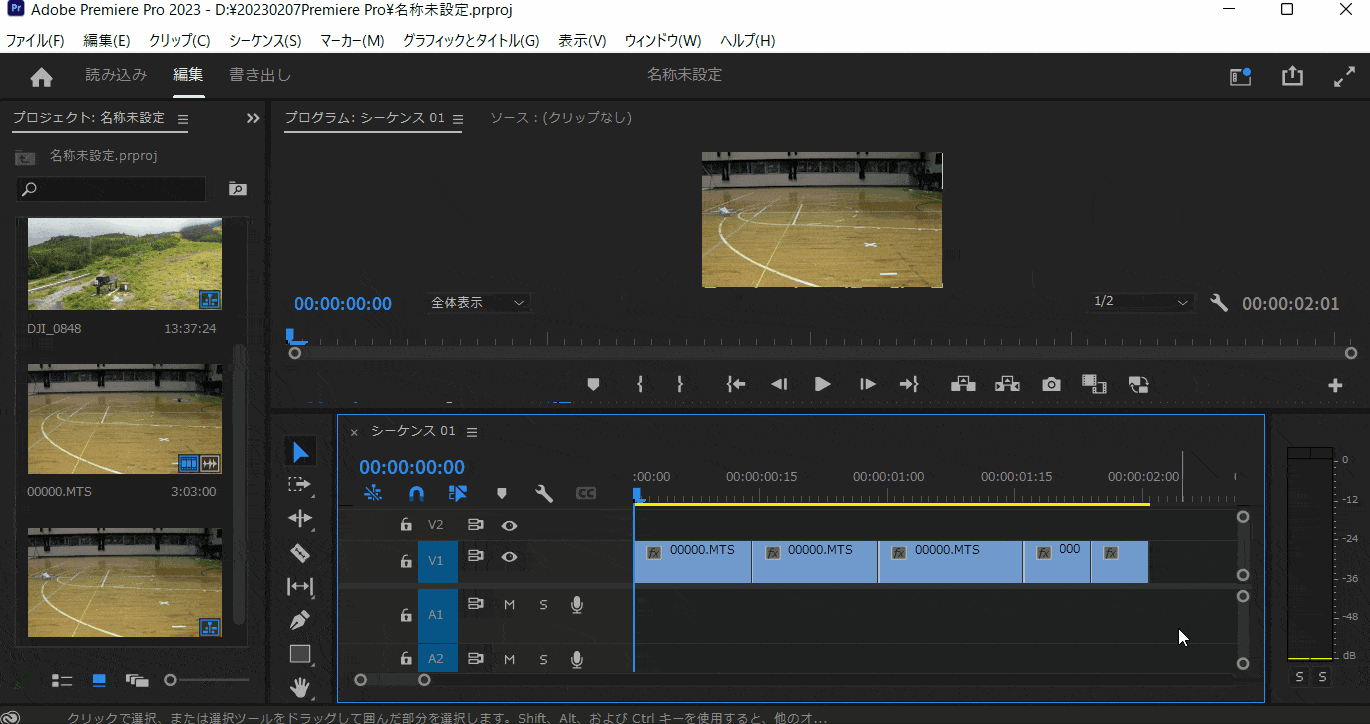The height and width of the screenshot is (724, 1370).
Task: Toggle the lock on track V2
Action: point(406,524)
